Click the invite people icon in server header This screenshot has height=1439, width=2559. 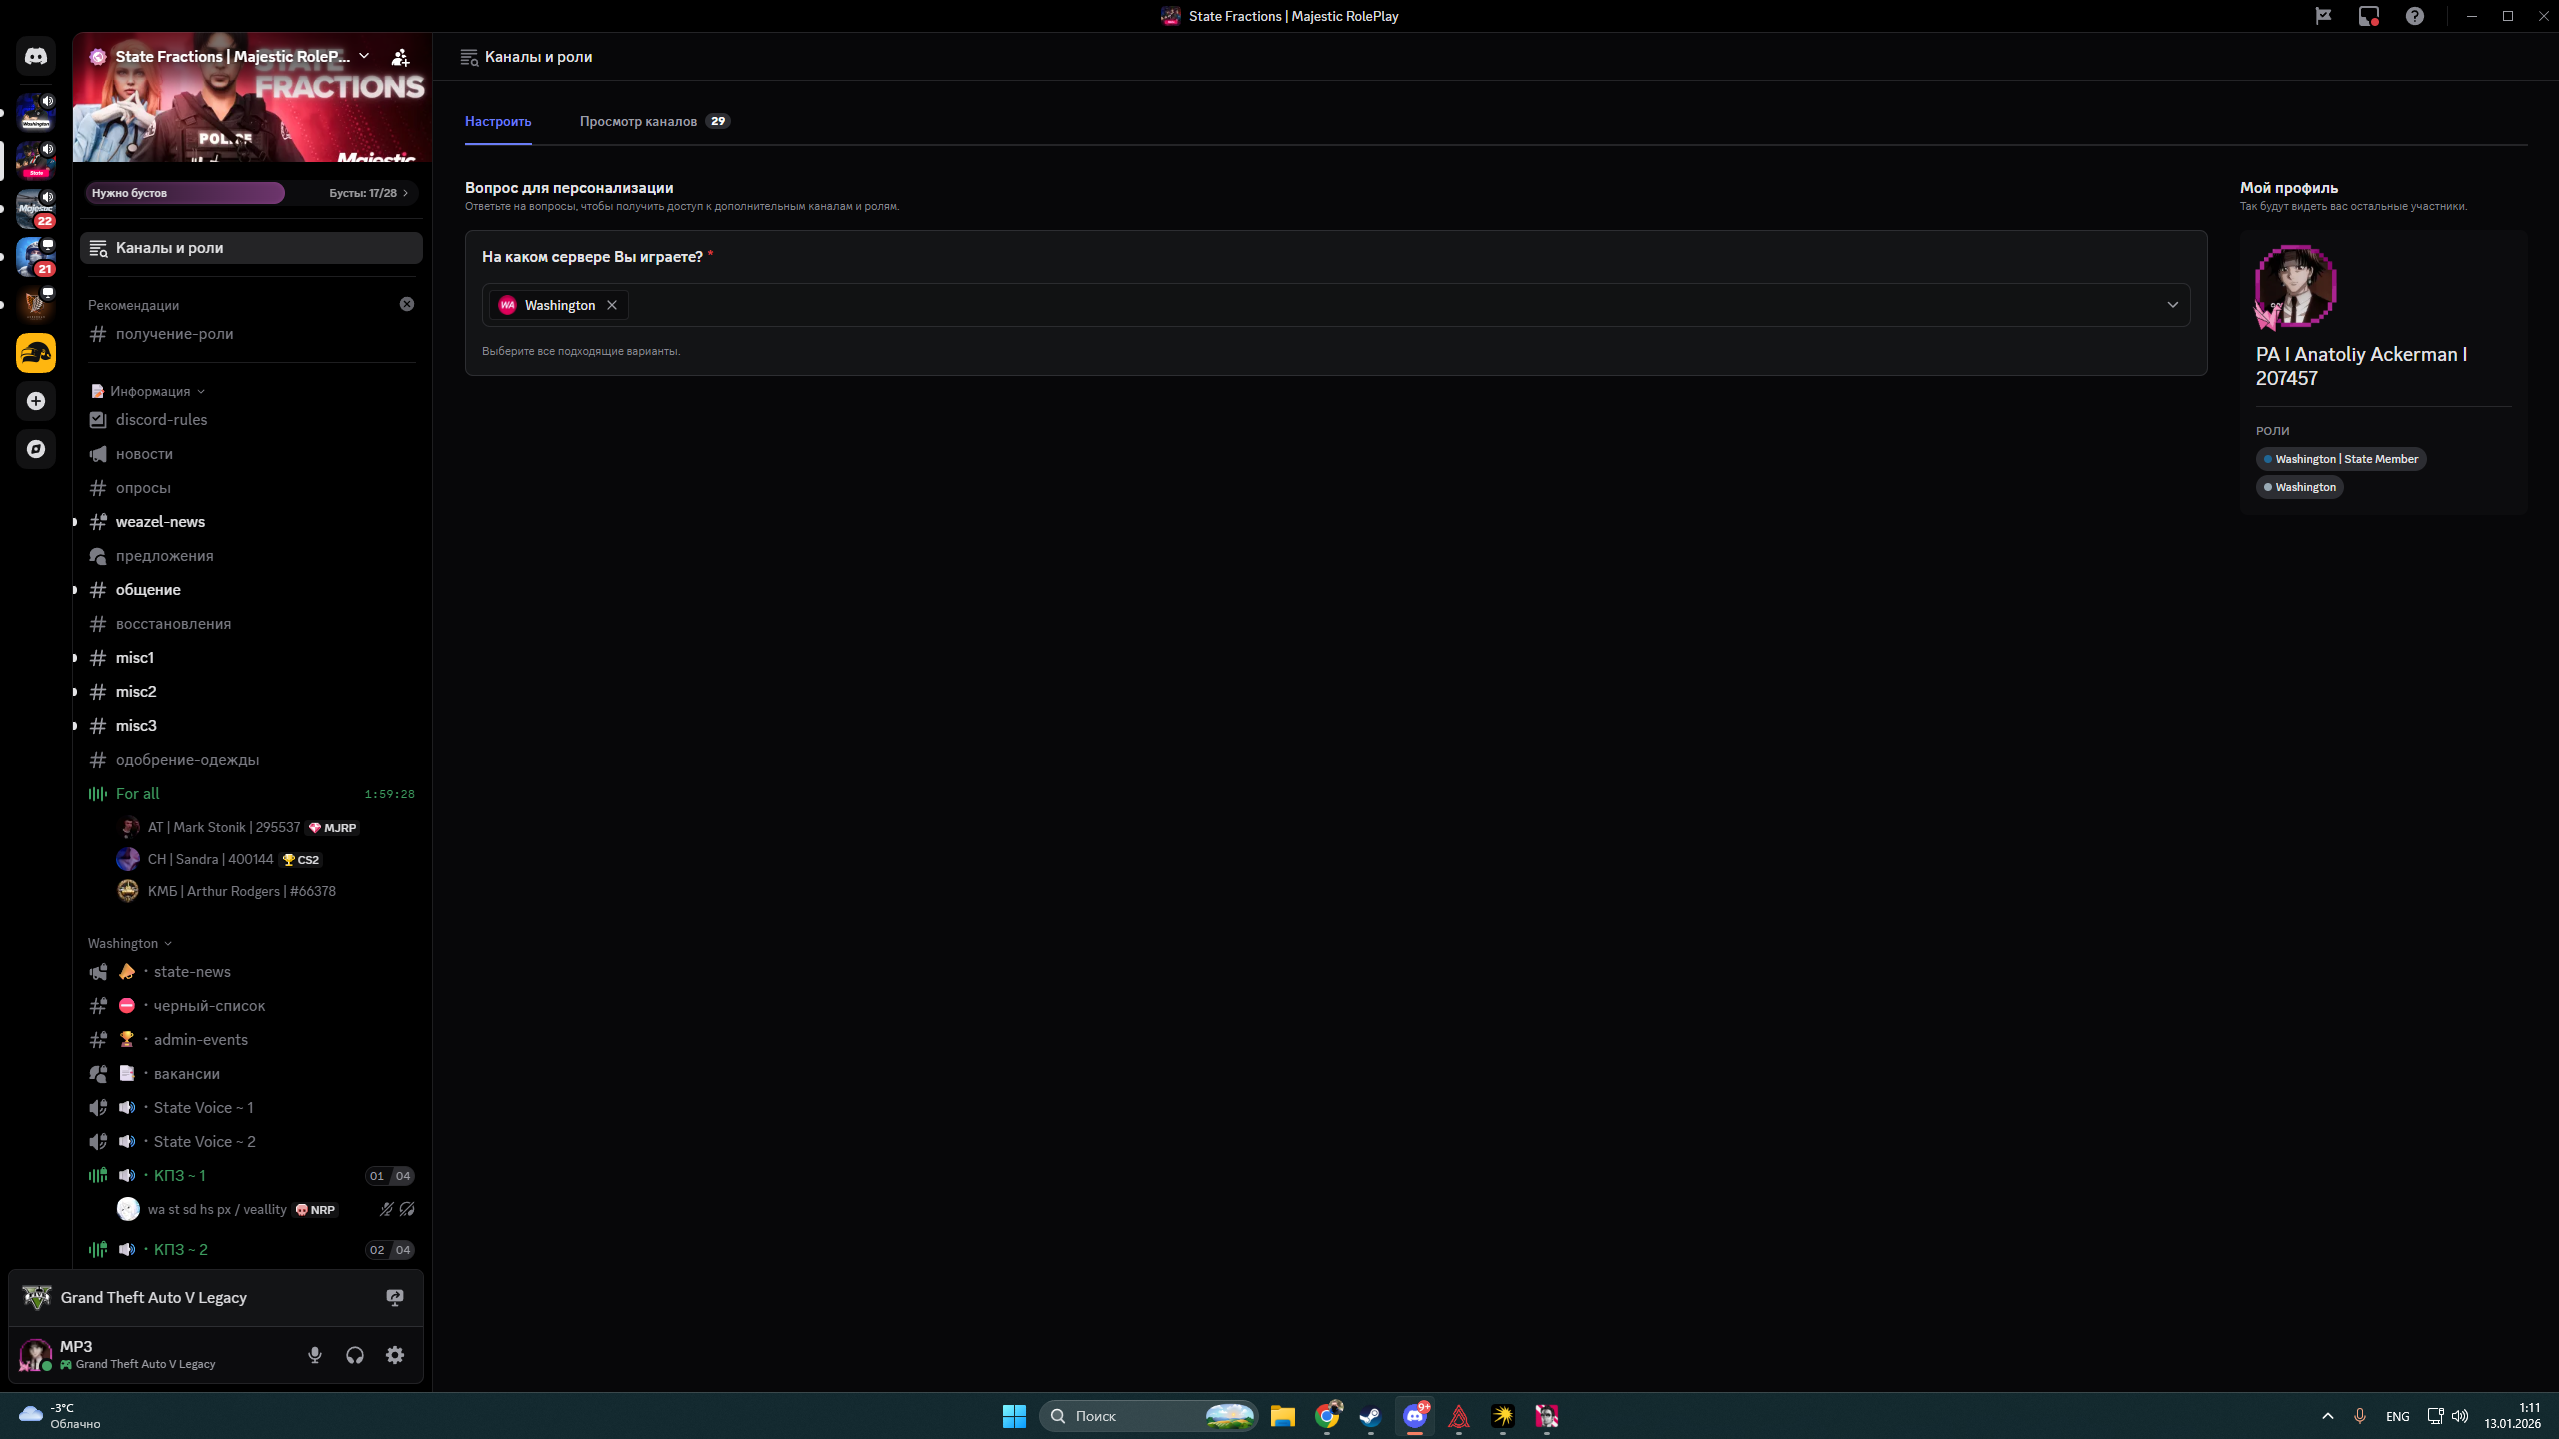[x=400, y=57]
